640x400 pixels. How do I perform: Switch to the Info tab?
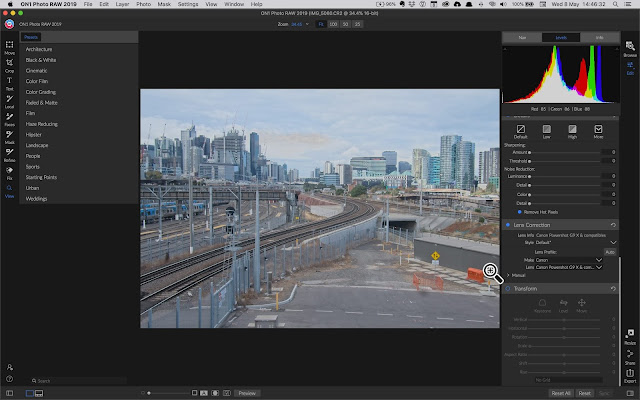598,37
